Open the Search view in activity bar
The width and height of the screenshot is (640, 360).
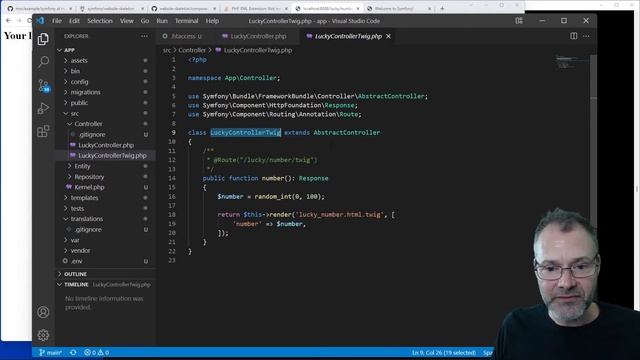point(43,62)
